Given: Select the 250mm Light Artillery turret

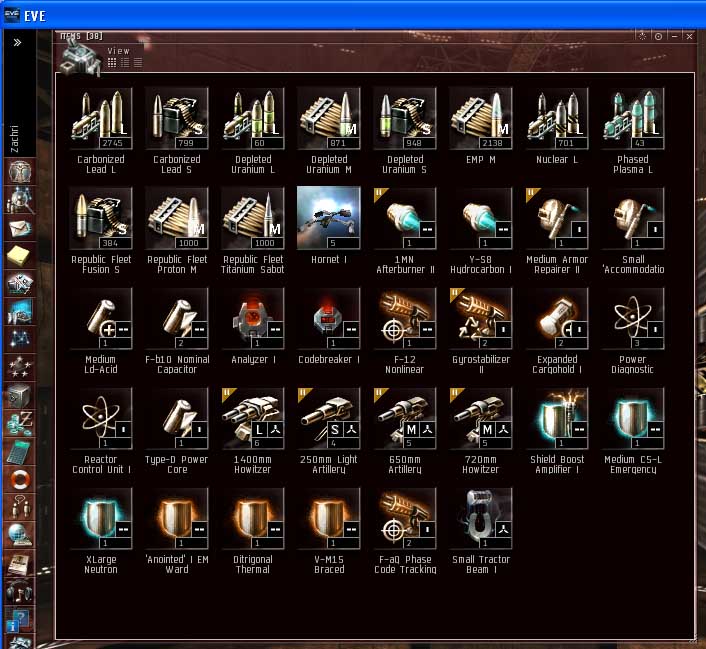Looking at the screenshot, I should coord(329,418).
